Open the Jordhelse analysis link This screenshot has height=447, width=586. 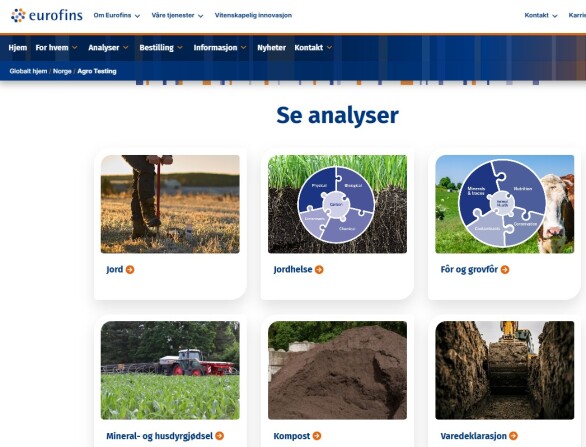pos(293,269)
